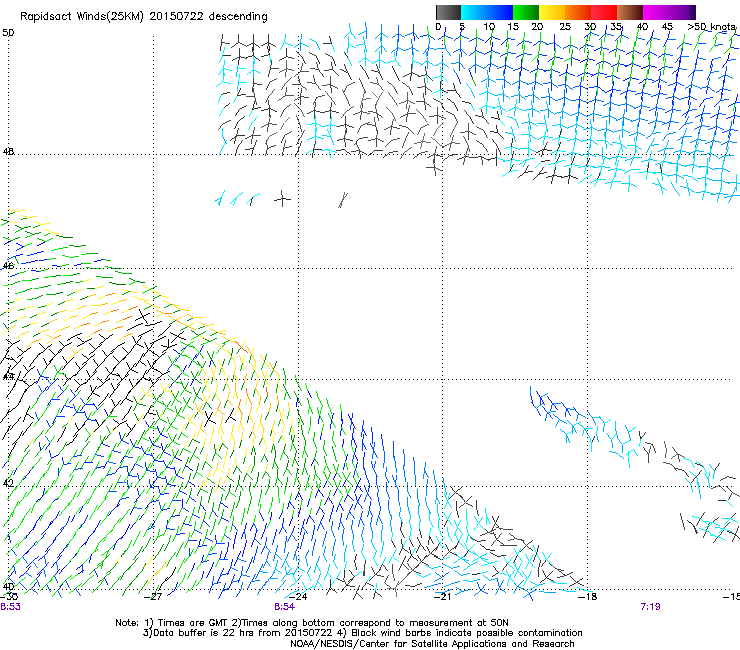Click the '40' label under the color scale
This screenshot has width=740, height=650.
tap(642, 27)
